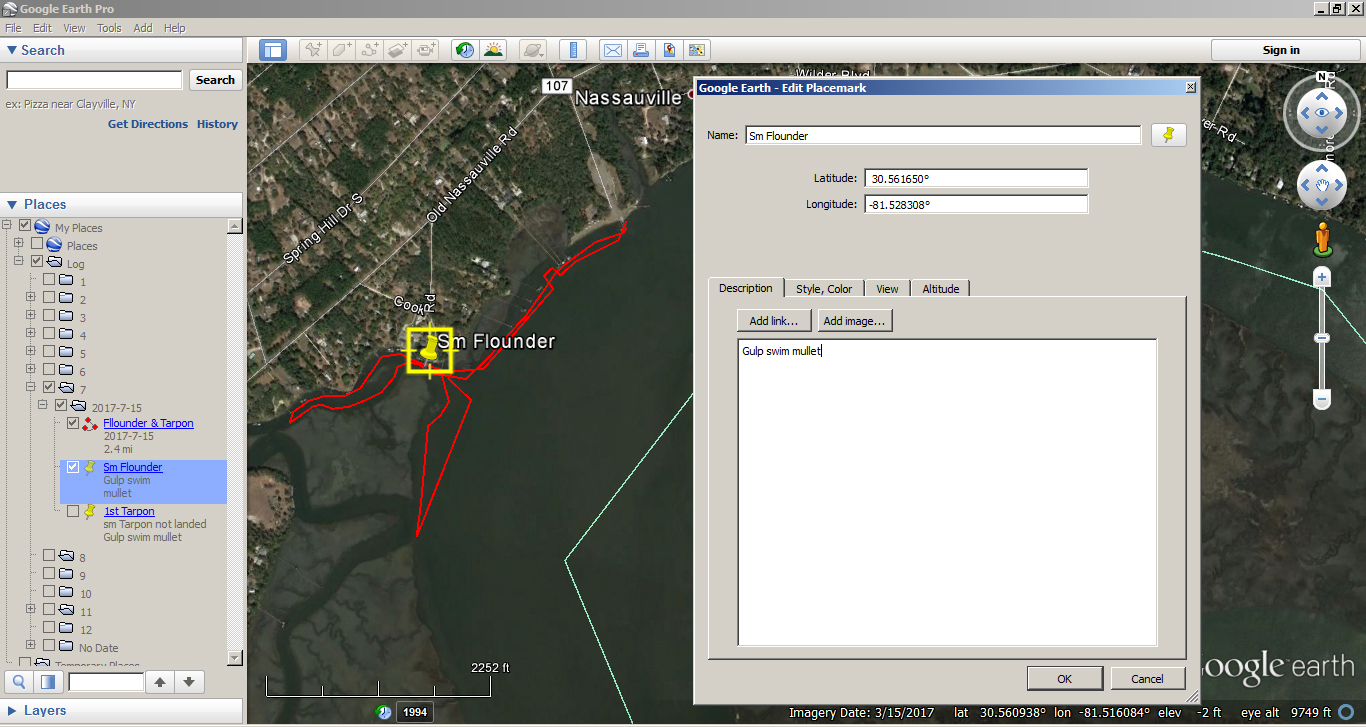Collapse folder 7 in the tree
Viewport: 1366px width, 727px height.
click(x=31, y=388)
